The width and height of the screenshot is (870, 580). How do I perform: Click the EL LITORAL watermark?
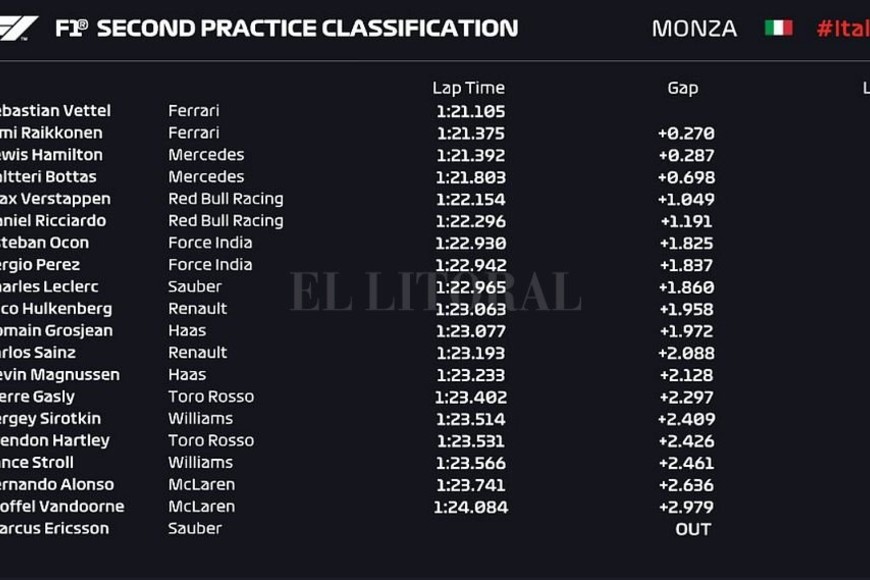(x=435, y=291)
